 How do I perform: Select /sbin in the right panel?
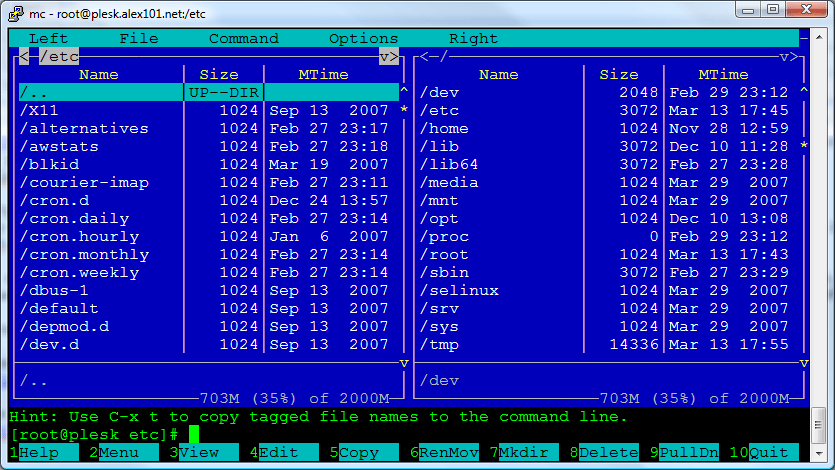(x=609, y=273)
